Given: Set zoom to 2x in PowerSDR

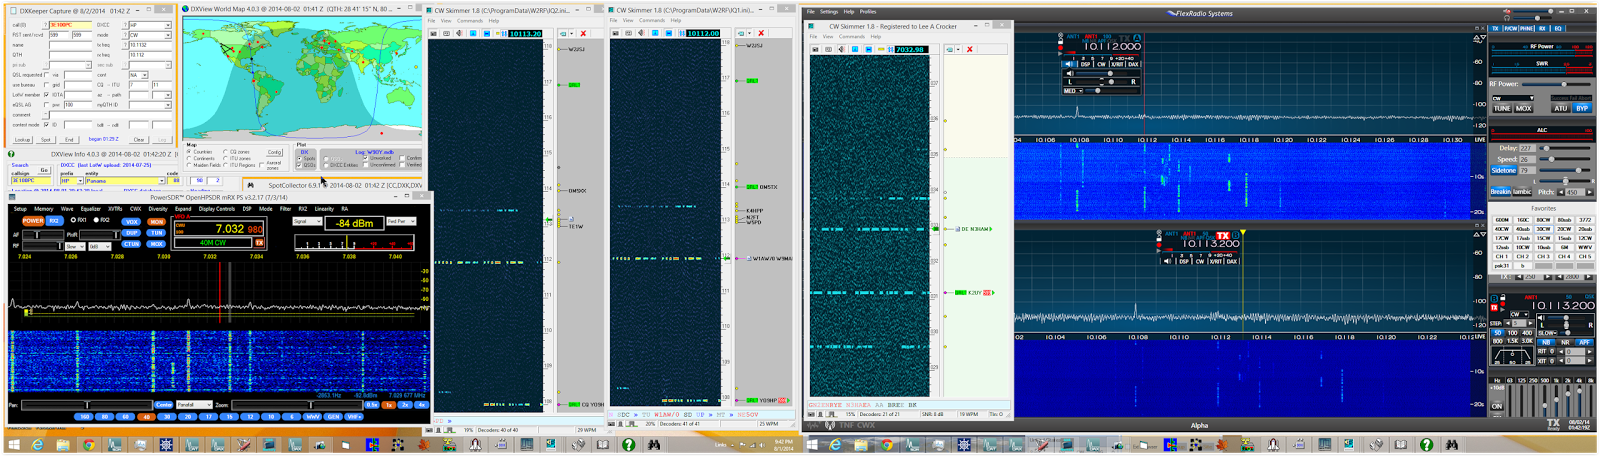Looking at the screenshot, I should click(x=405, y=405).
